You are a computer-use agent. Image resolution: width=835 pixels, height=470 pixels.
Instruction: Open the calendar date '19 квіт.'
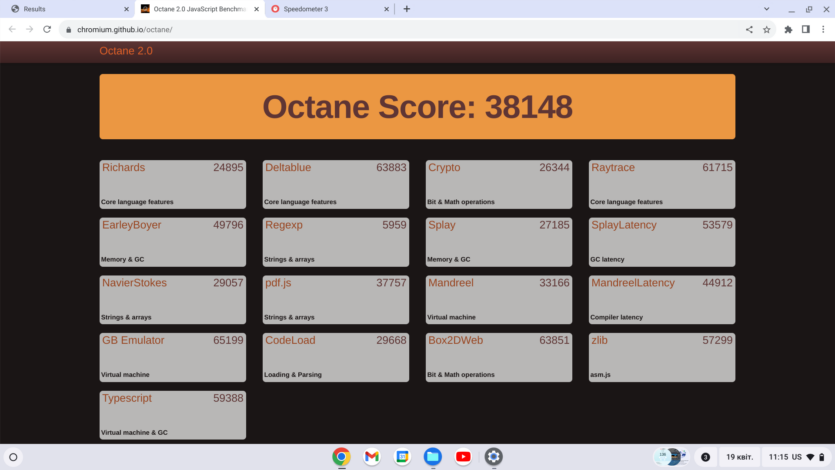pos(740,457)
